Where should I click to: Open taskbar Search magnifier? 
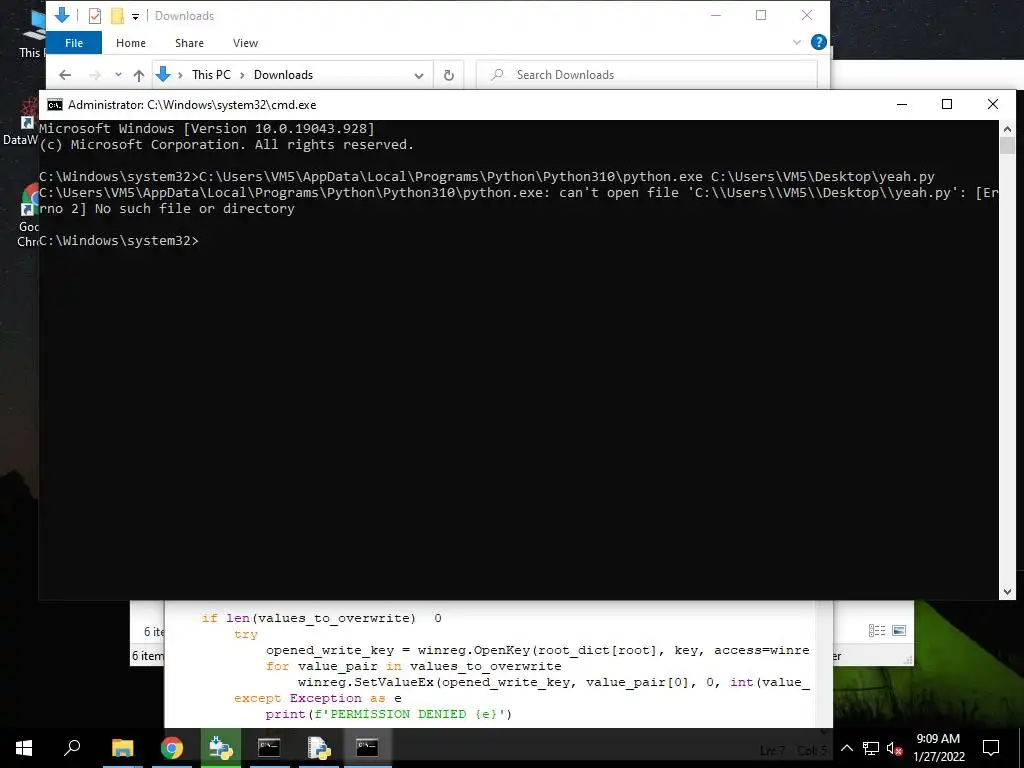[x=72, y=748]
